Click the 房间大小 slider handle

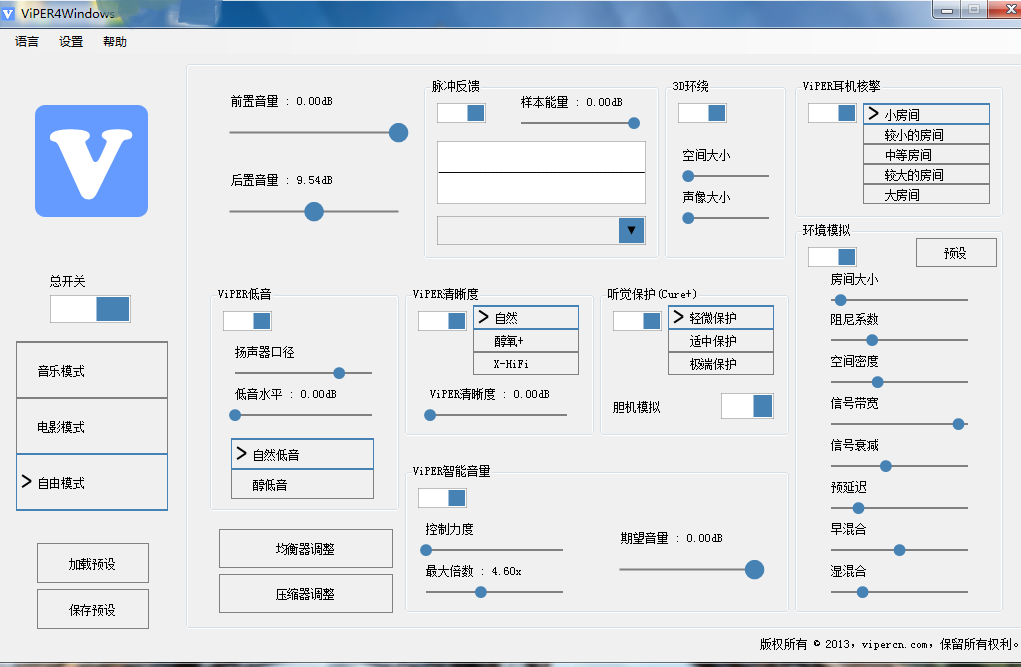tap(841, 300)
